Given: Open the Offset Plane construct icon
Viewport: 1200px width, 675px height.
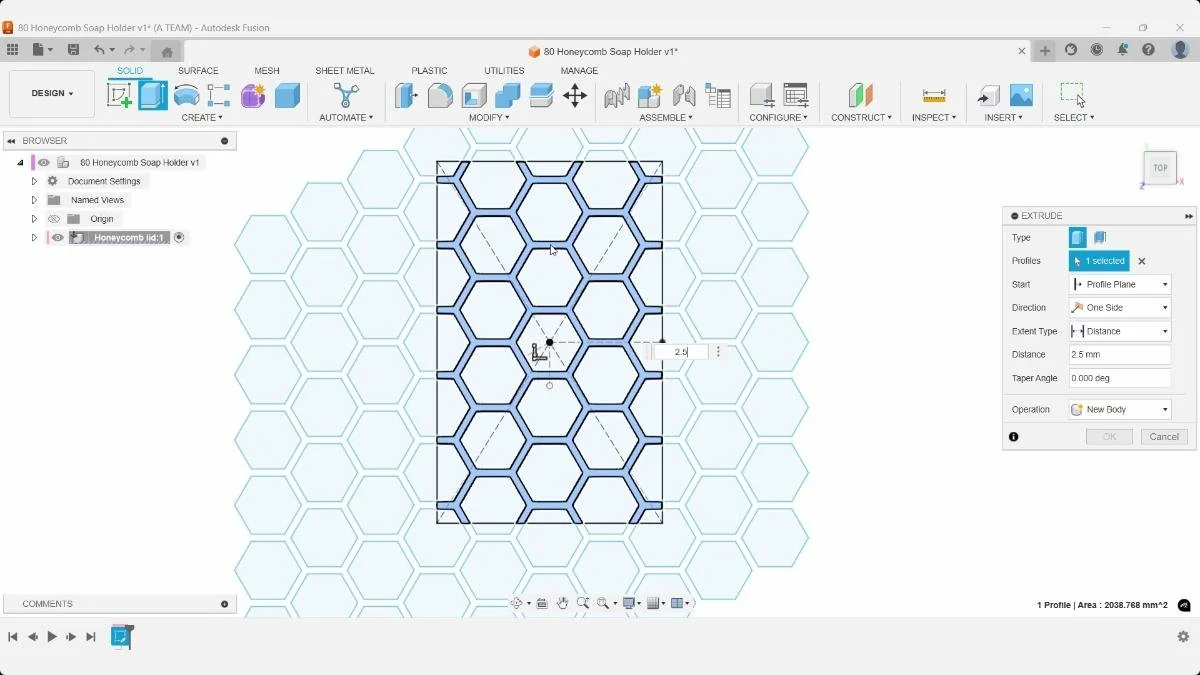Looking at the screenshot, I should coord(860,95).
